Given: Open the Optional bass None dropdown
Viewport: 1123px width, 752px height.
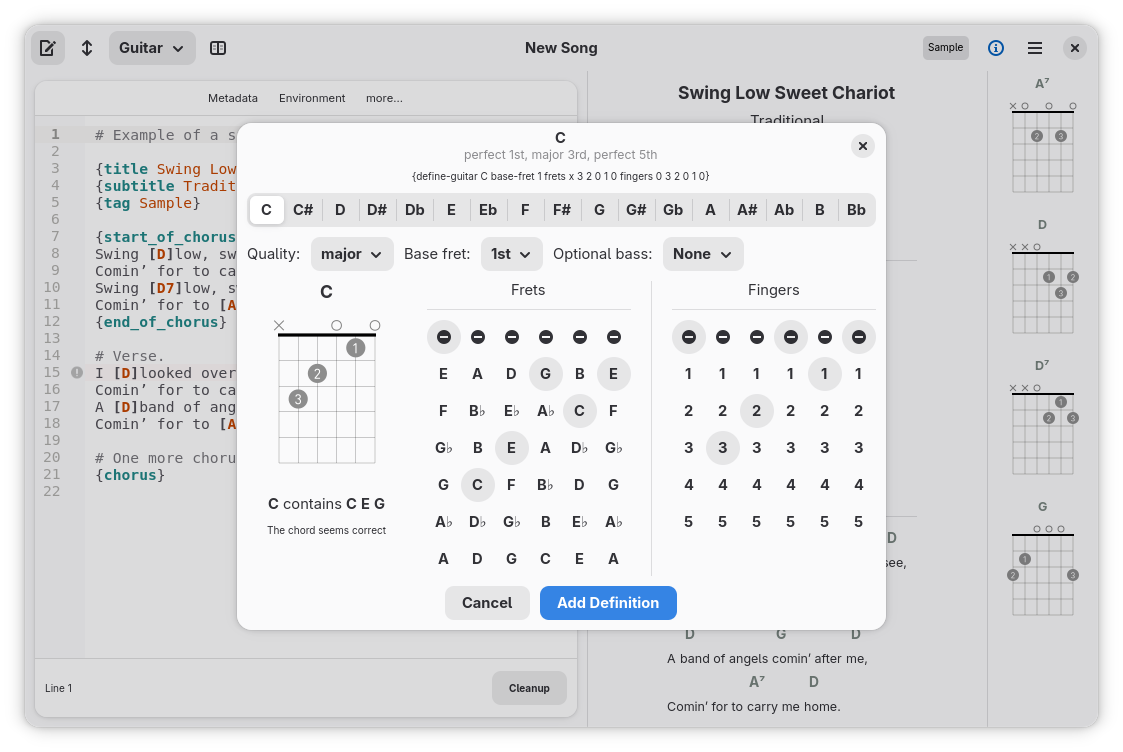Looking at the screenshot, I should click(702, 254).
